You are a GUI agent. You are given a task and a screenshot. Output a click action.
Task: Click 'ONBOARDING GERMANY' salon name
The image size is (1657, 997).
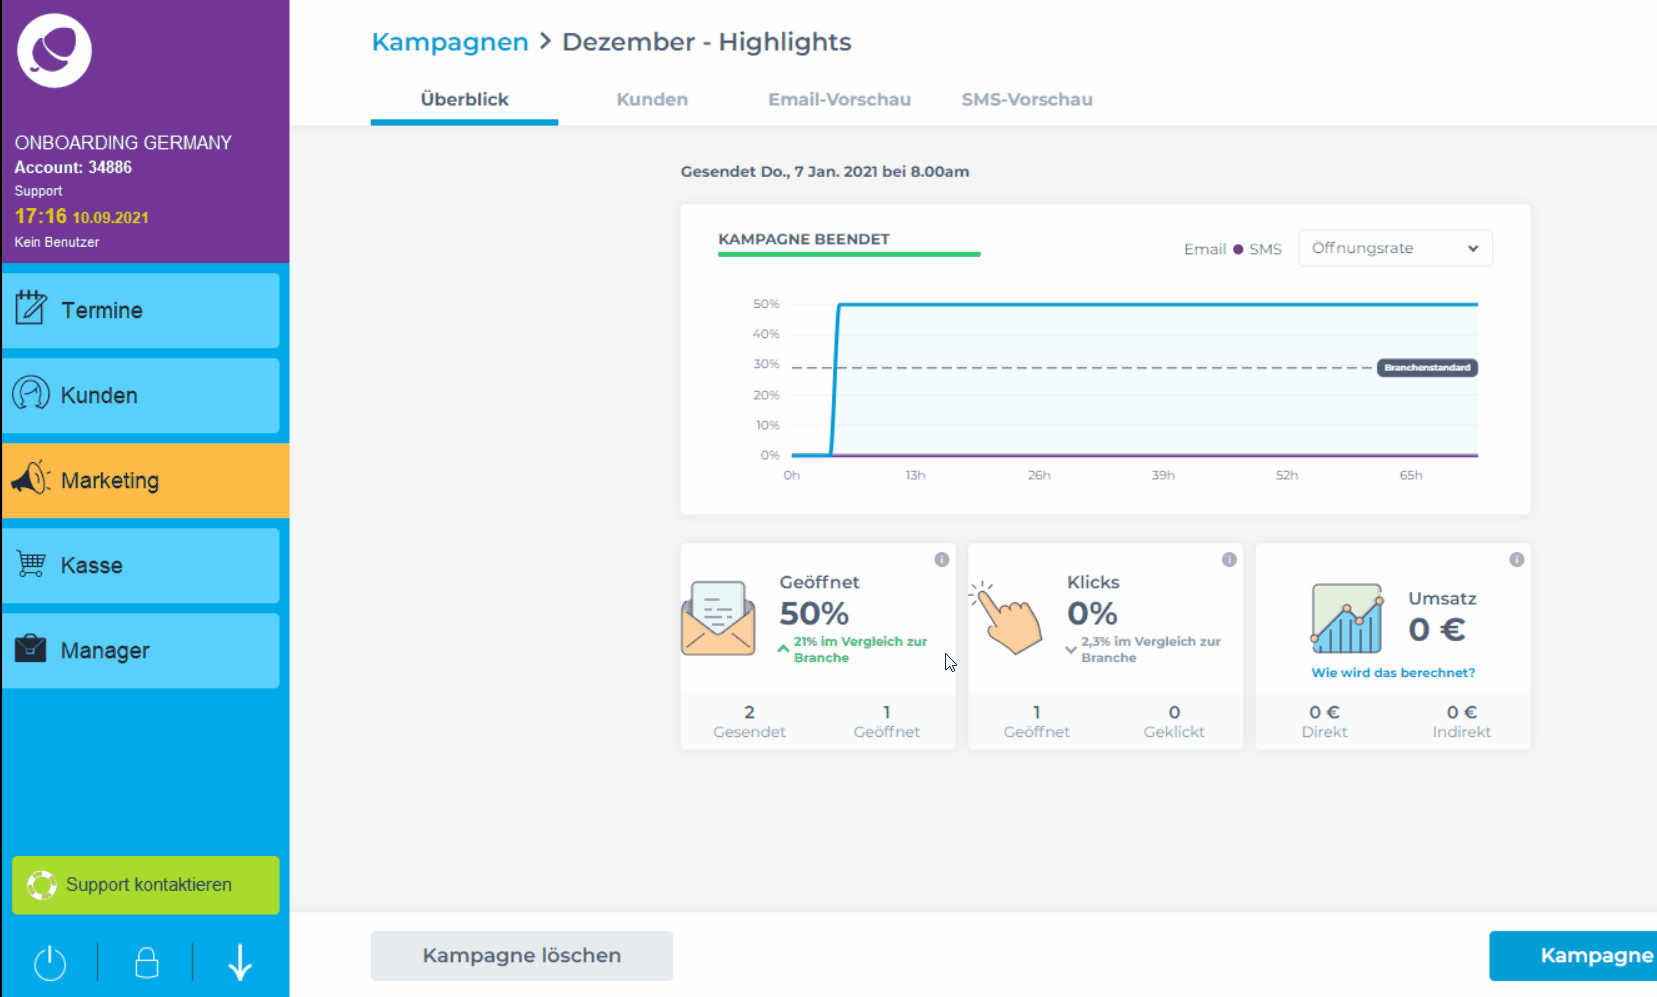tap(123, 142)
